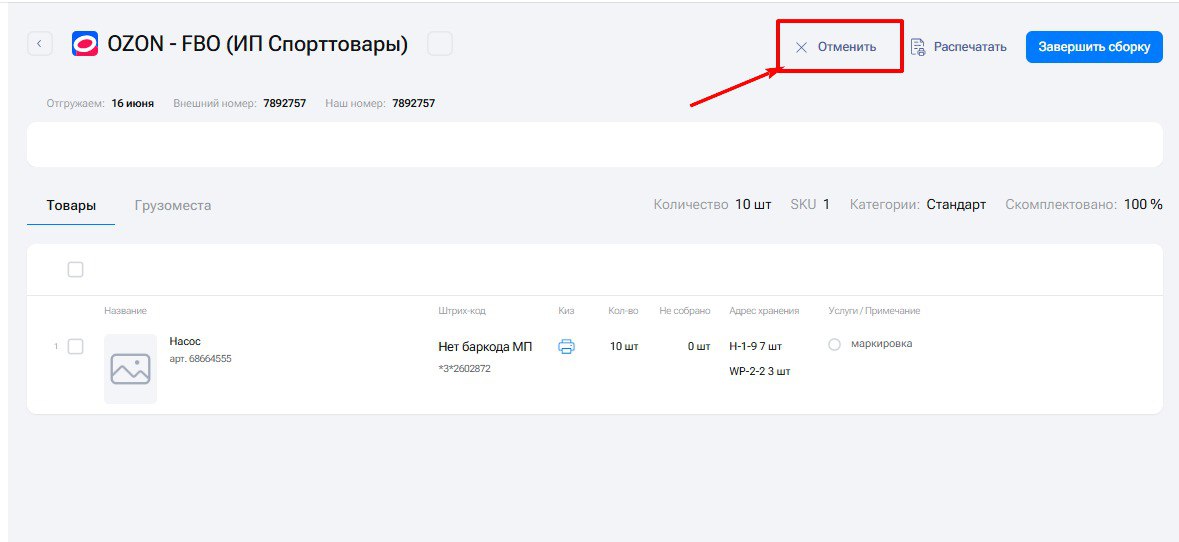Click the Нет баркода МП barcode text
1179x542 pixels.
pos(485,347)
